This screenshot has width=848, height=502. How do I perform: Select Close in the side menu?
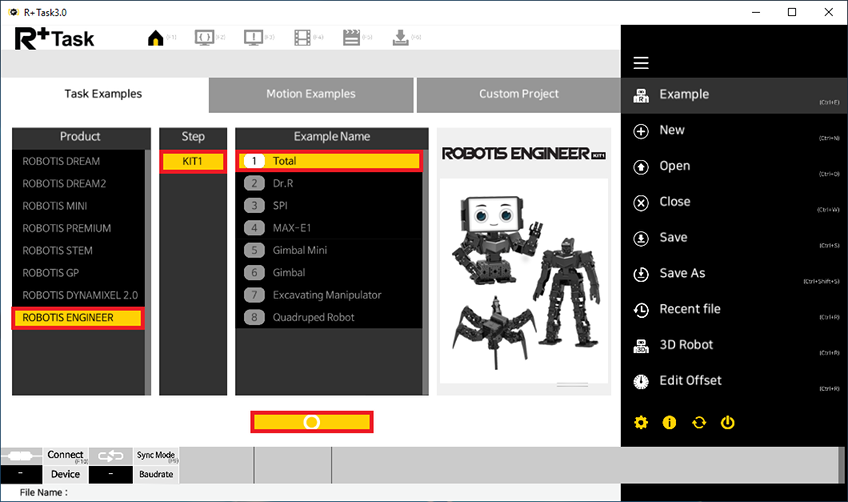(x=734, y=202)
